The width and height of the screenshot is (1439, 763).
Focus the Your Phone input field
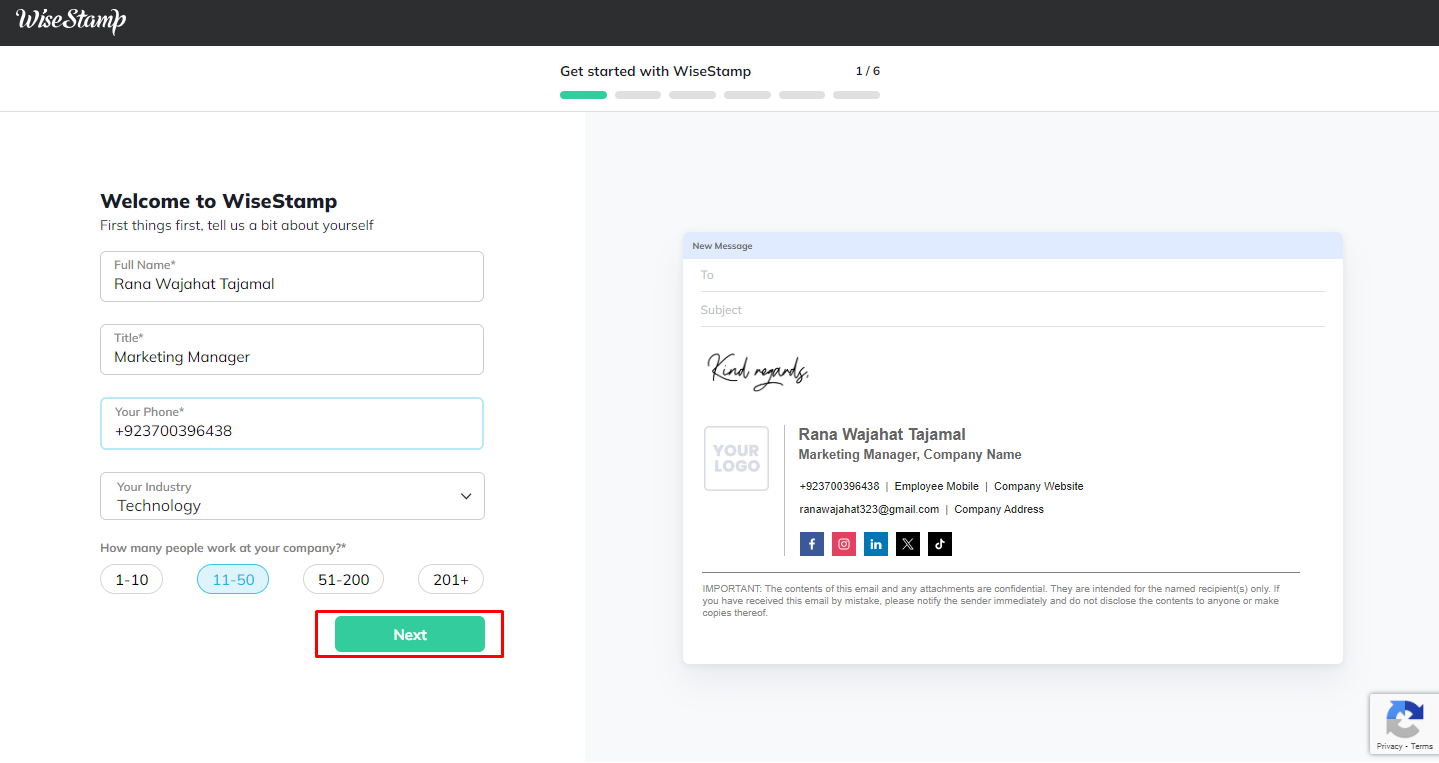point(292,423)
